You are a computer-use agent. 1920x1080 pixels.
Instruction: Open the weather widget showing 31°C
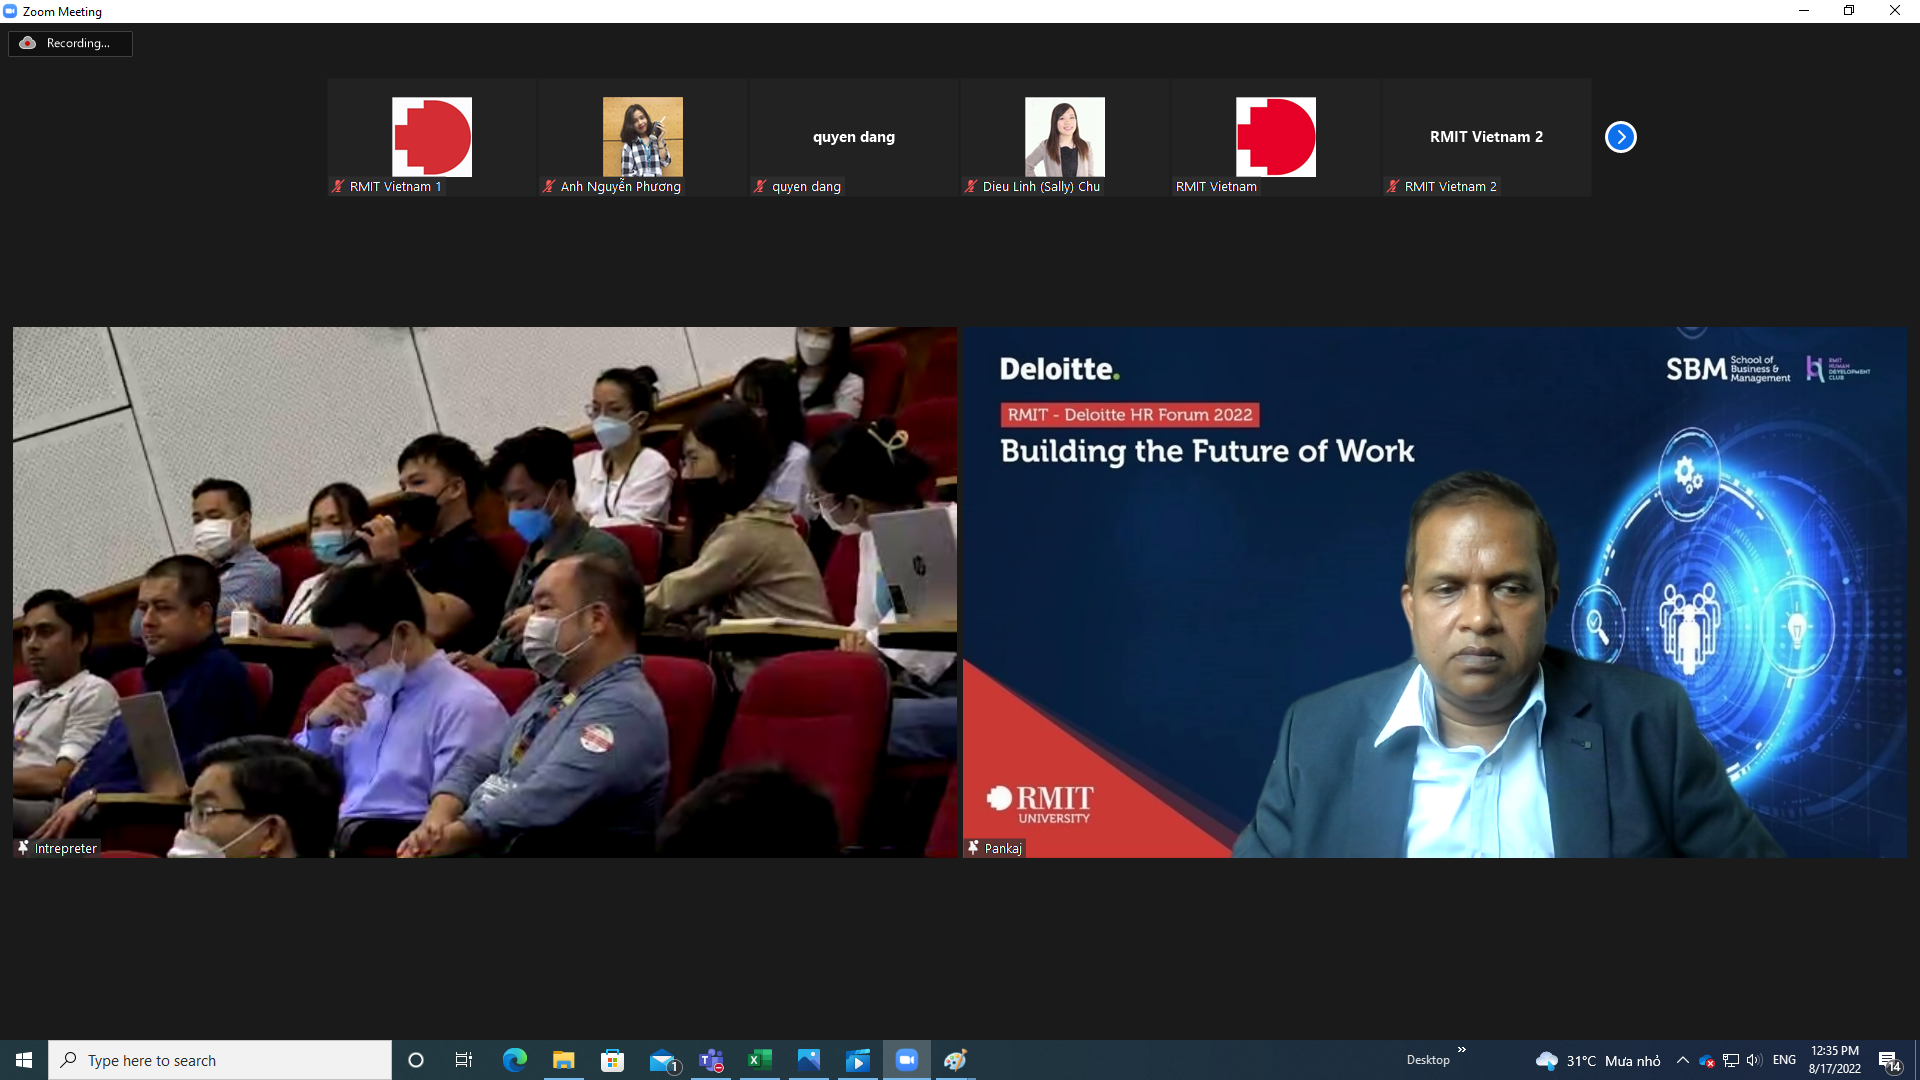click(1598, 1061)
